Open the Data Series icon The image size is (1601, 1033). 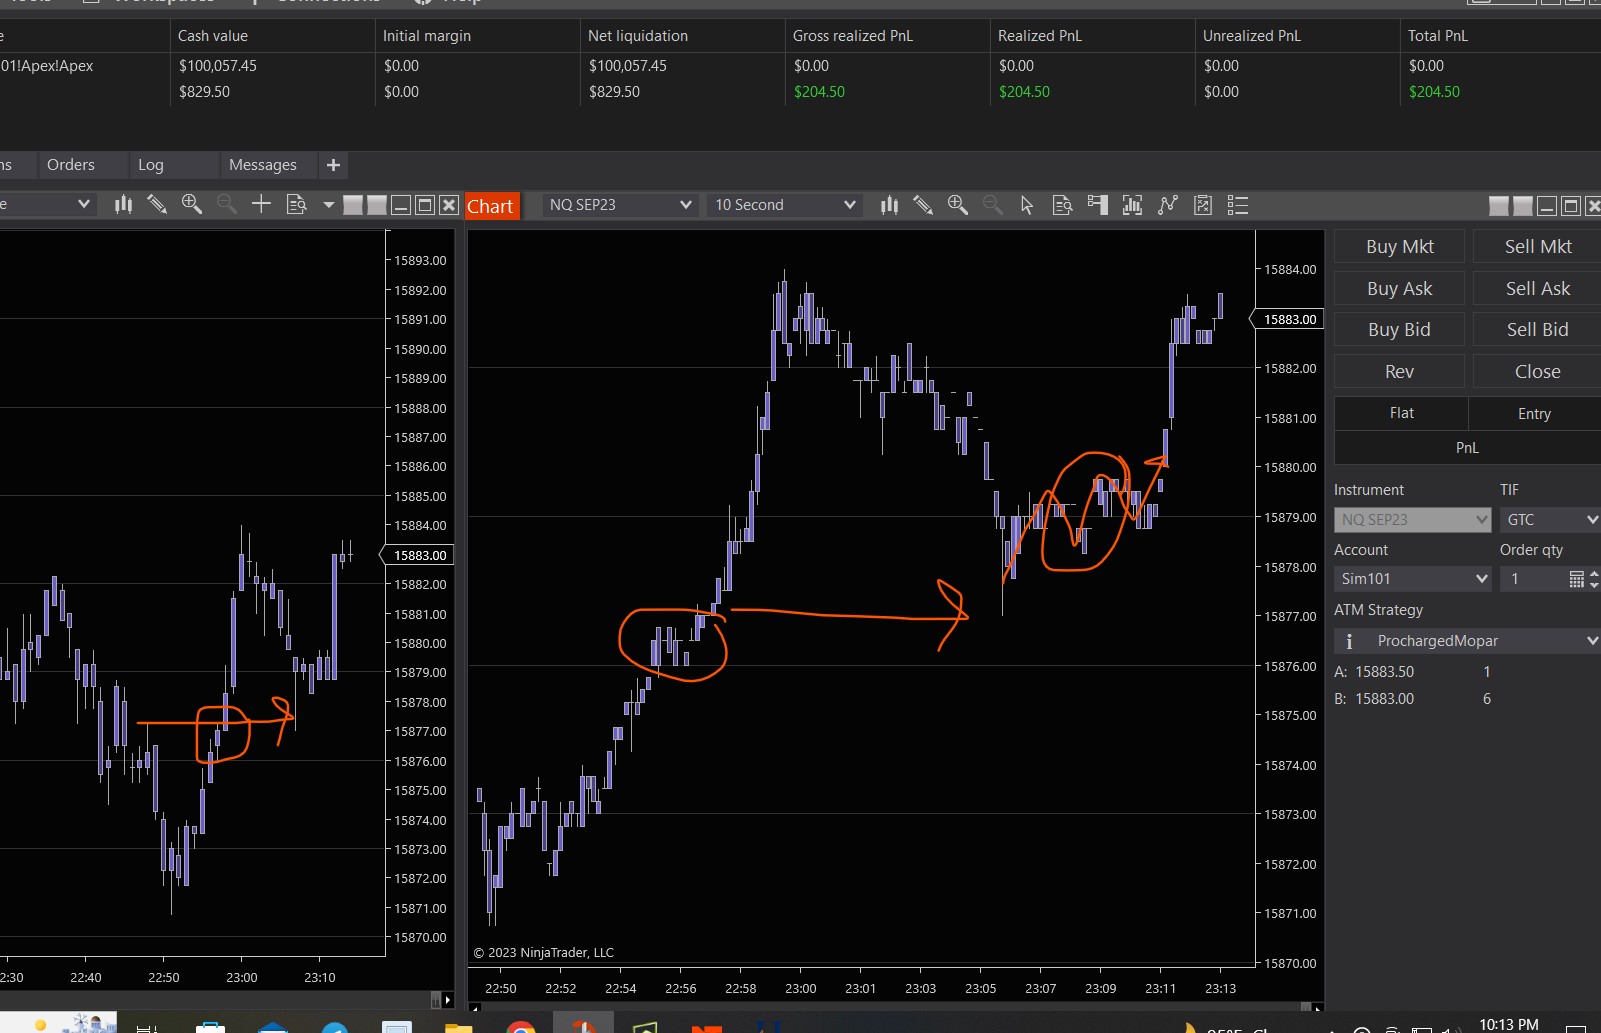pyautogui.click(x=889, y=205)
